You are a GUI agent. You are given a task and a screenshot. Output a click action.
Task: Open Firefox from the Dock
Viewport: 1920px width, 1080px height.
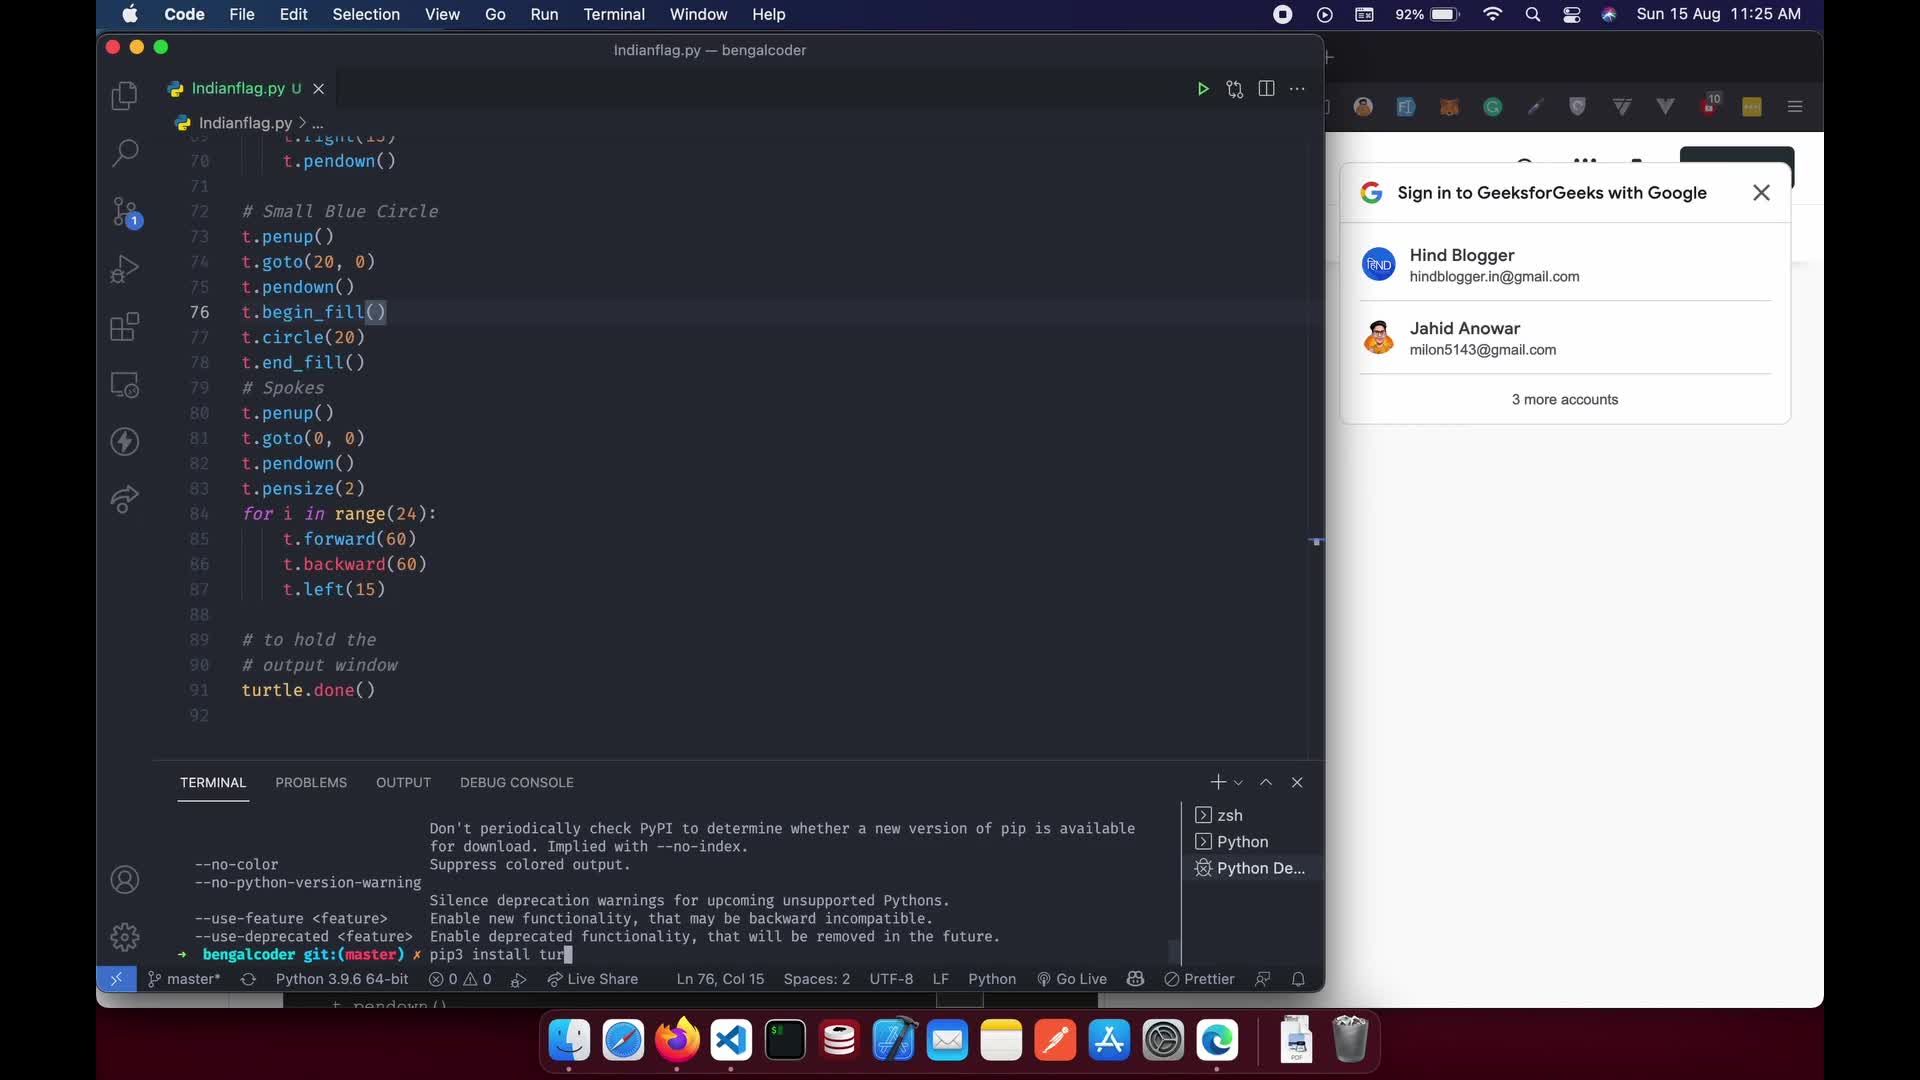click(677, 1041)
